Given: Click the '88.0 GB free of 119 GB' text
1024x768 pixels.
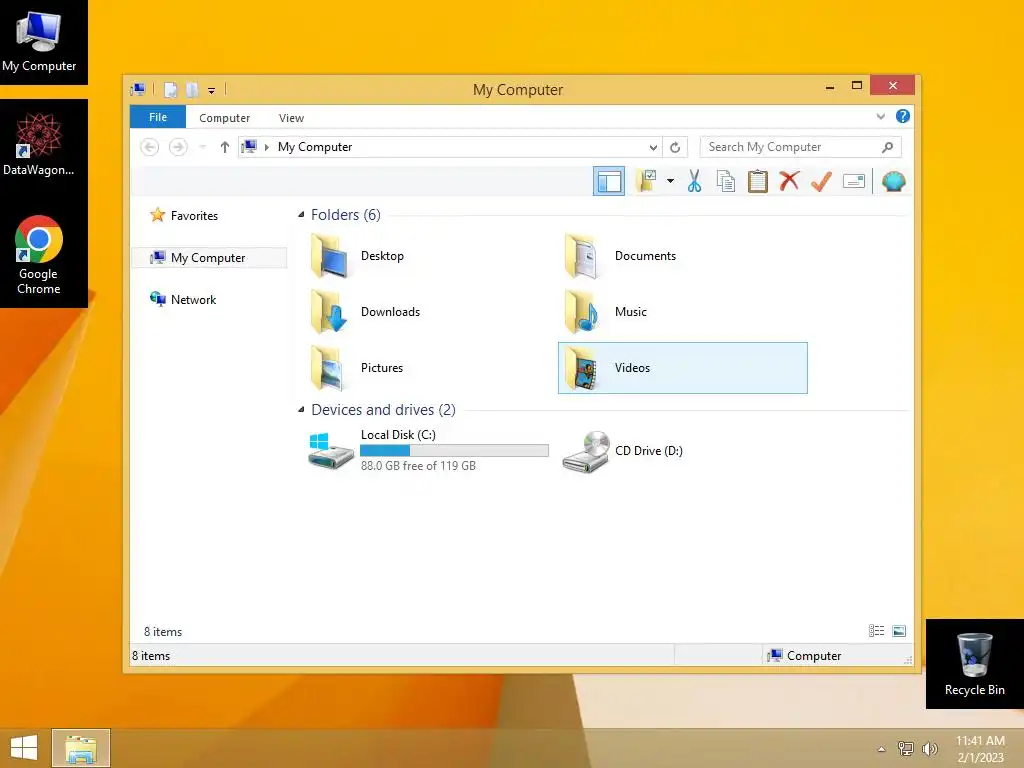Looking at the screenshot, I should point(418,466).
